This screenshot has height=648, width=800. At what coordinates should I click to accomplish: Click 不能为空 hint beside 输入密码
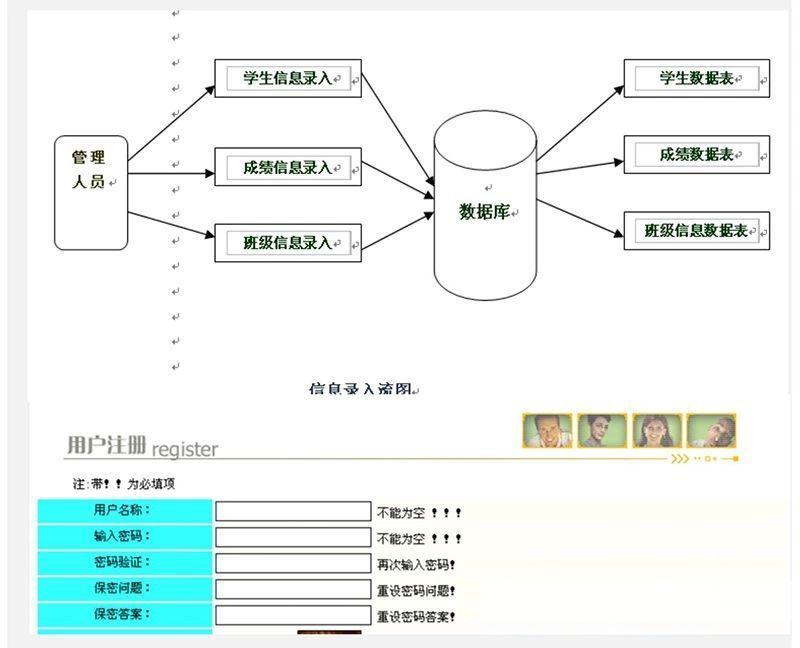click(x=419, y=539)
